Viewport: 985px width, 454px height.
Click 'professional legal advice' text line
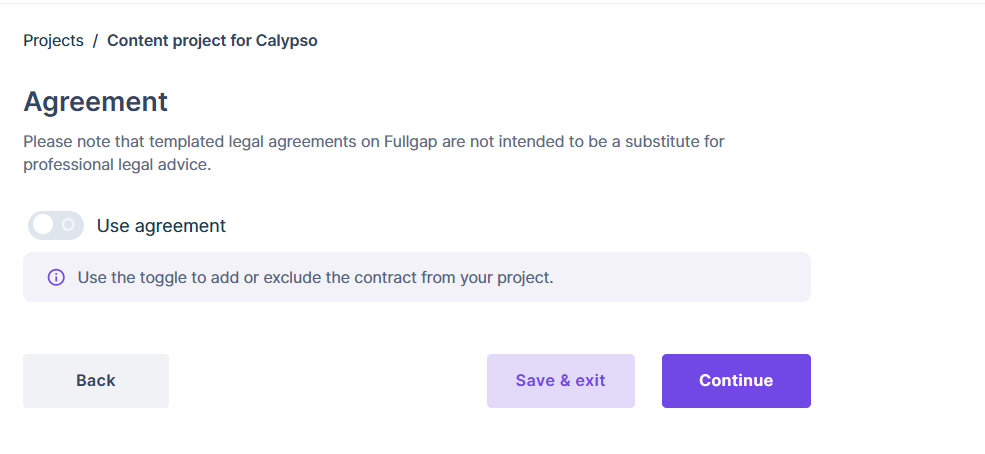coord(117,165)
